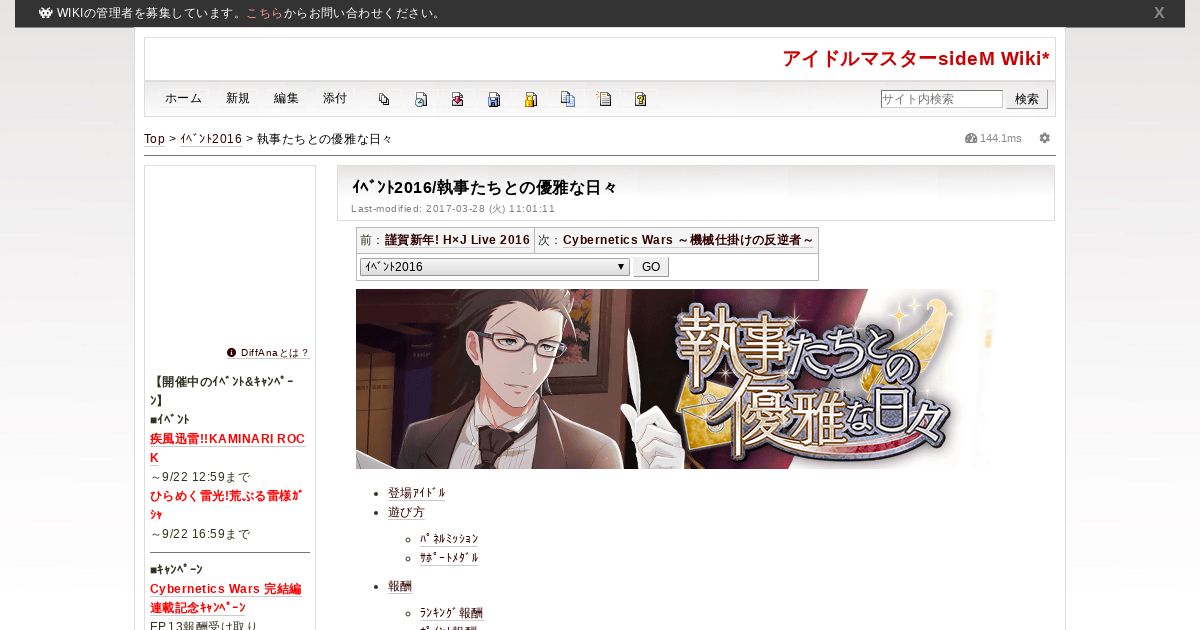Screen dimensions: 1200x630
Task: Open the ｲﾍﾞﾝﾄ2016 dropdown selector
Action: click(x=495, y=267)
